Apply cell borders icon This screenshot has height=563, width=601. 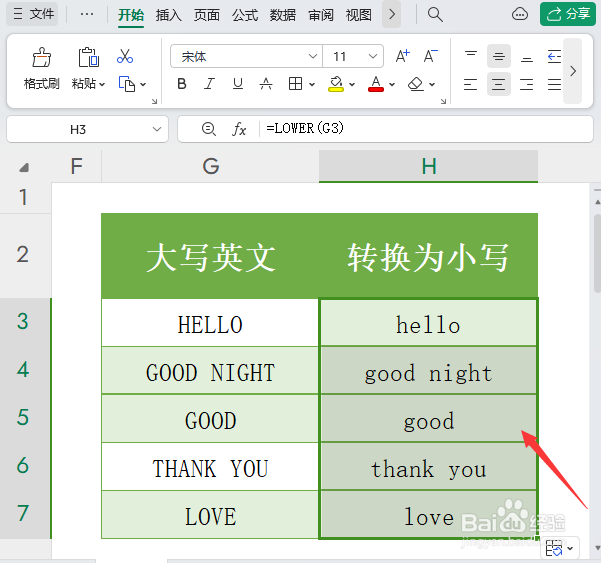(x=296, y=84)
